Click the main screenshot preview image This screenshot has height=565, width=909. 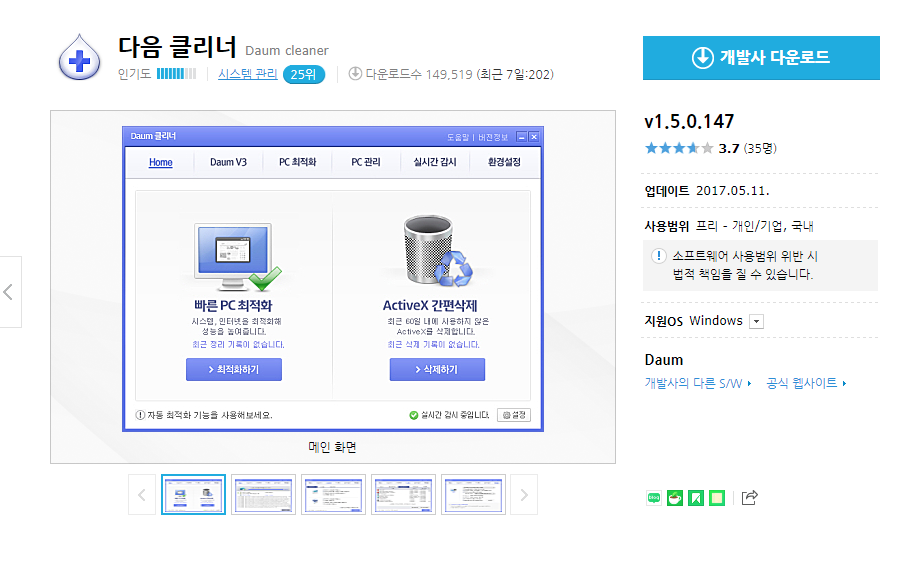coord(333,279)
